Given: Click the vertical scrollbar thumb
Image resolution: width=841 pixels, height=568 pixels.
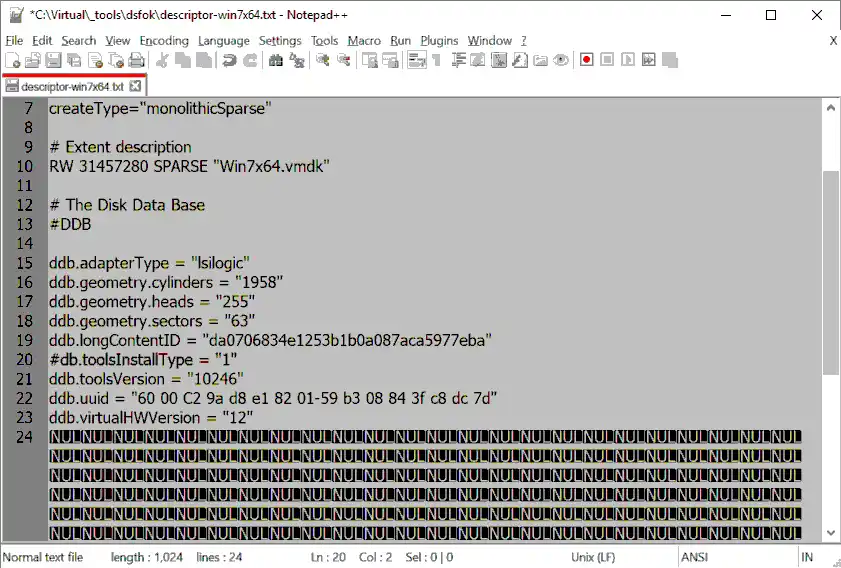Looking at the screenshot, I should (x=830, y=272).
